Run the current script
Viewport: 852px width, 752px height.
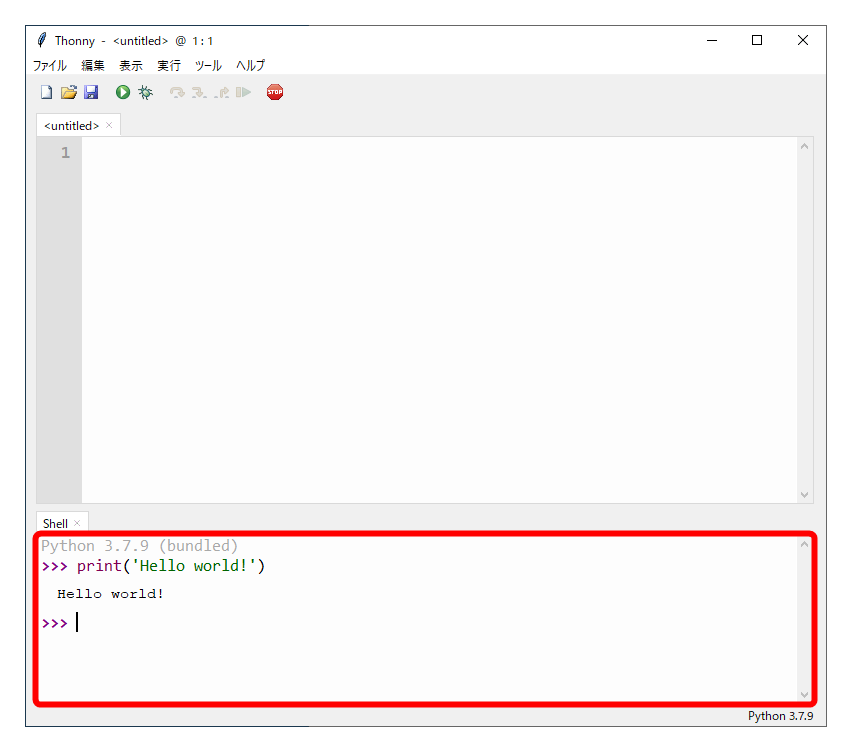[x=122, y=92]
